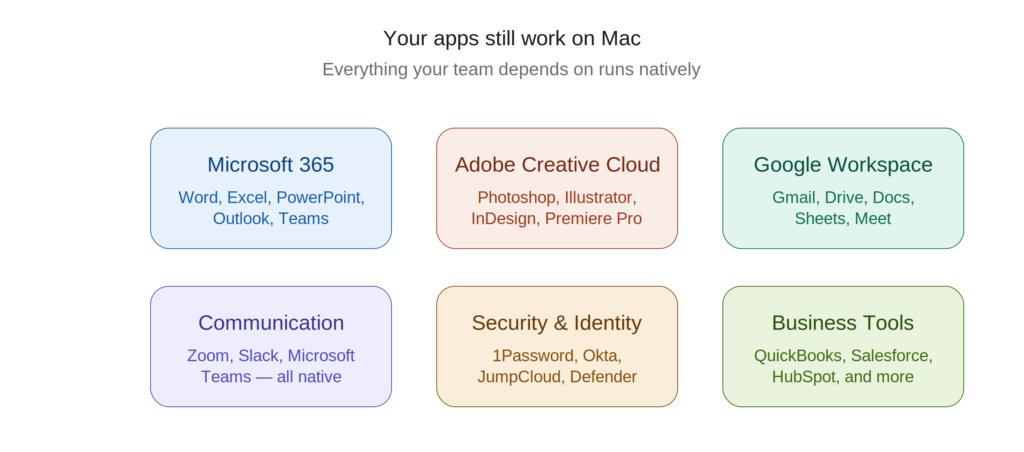This screenshot has width=1024, height=452.
Task: Click the "Teams — all native" text line
Action: (x=271, y=377)
